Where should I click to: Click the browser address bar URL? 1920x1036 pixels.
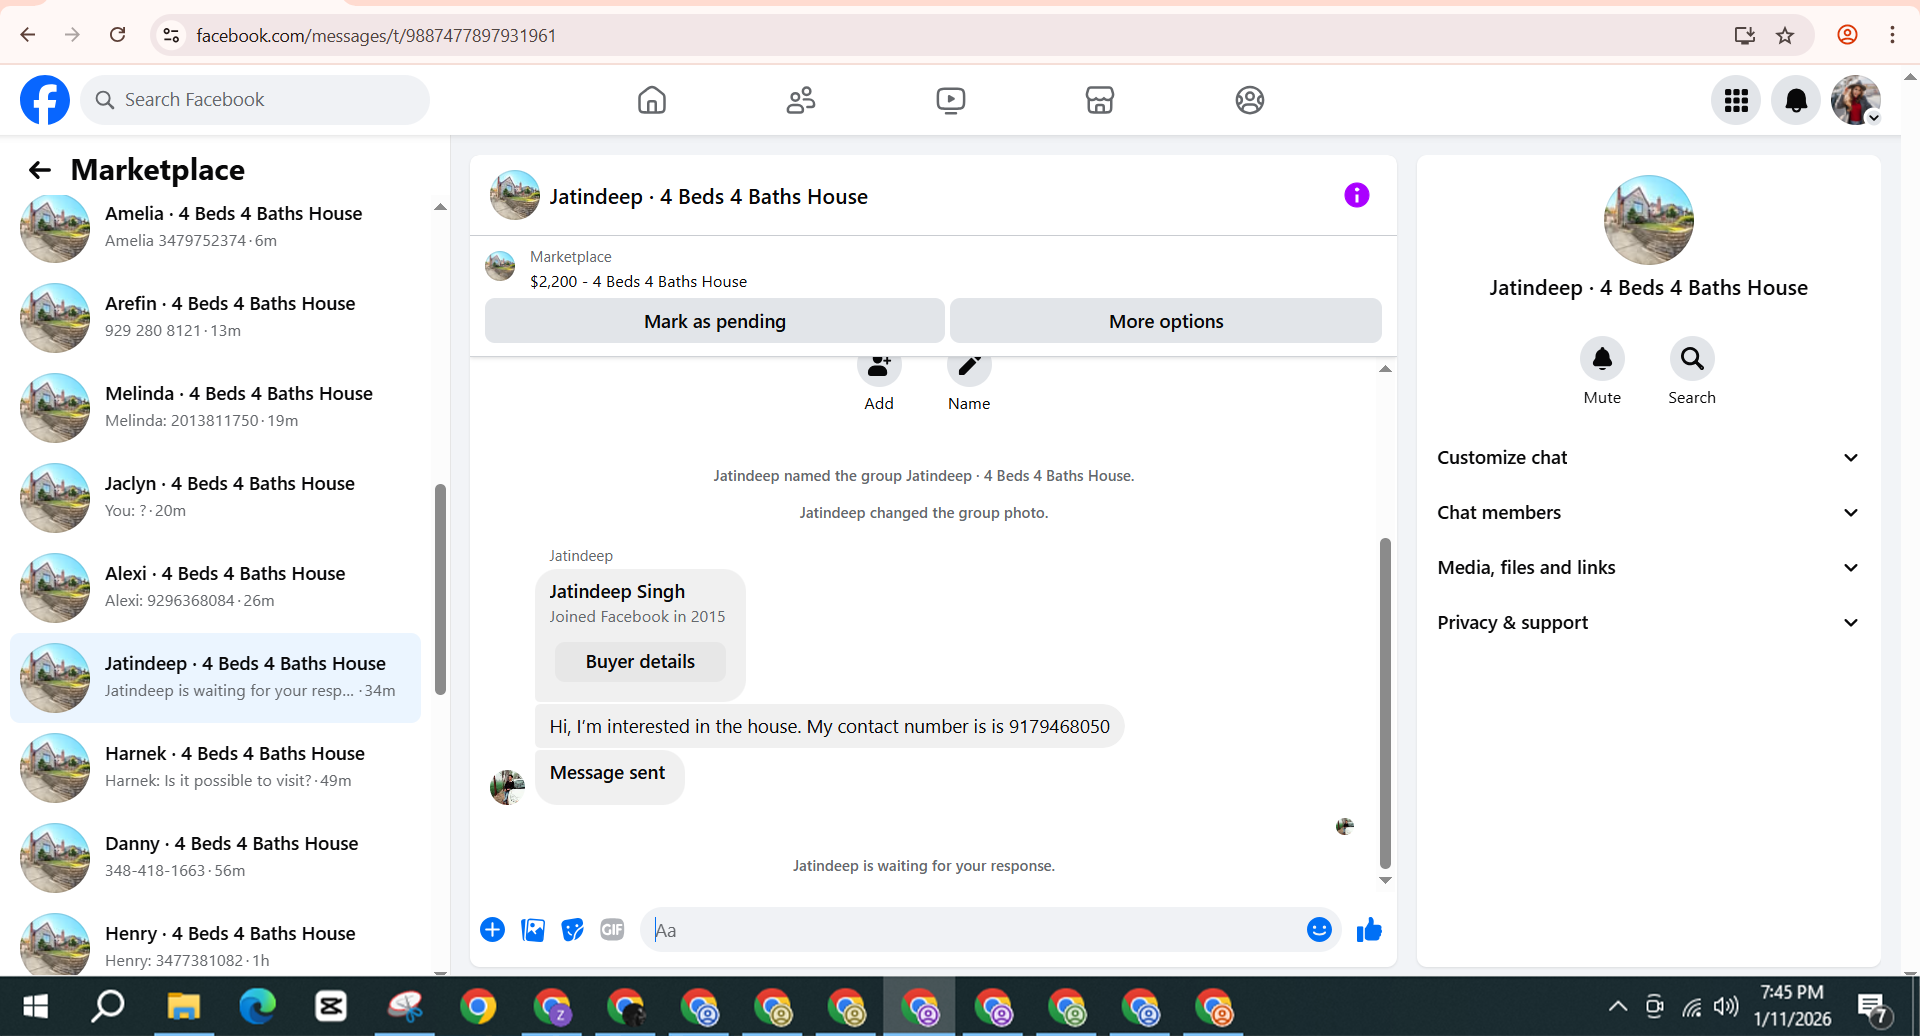point(376,36)
